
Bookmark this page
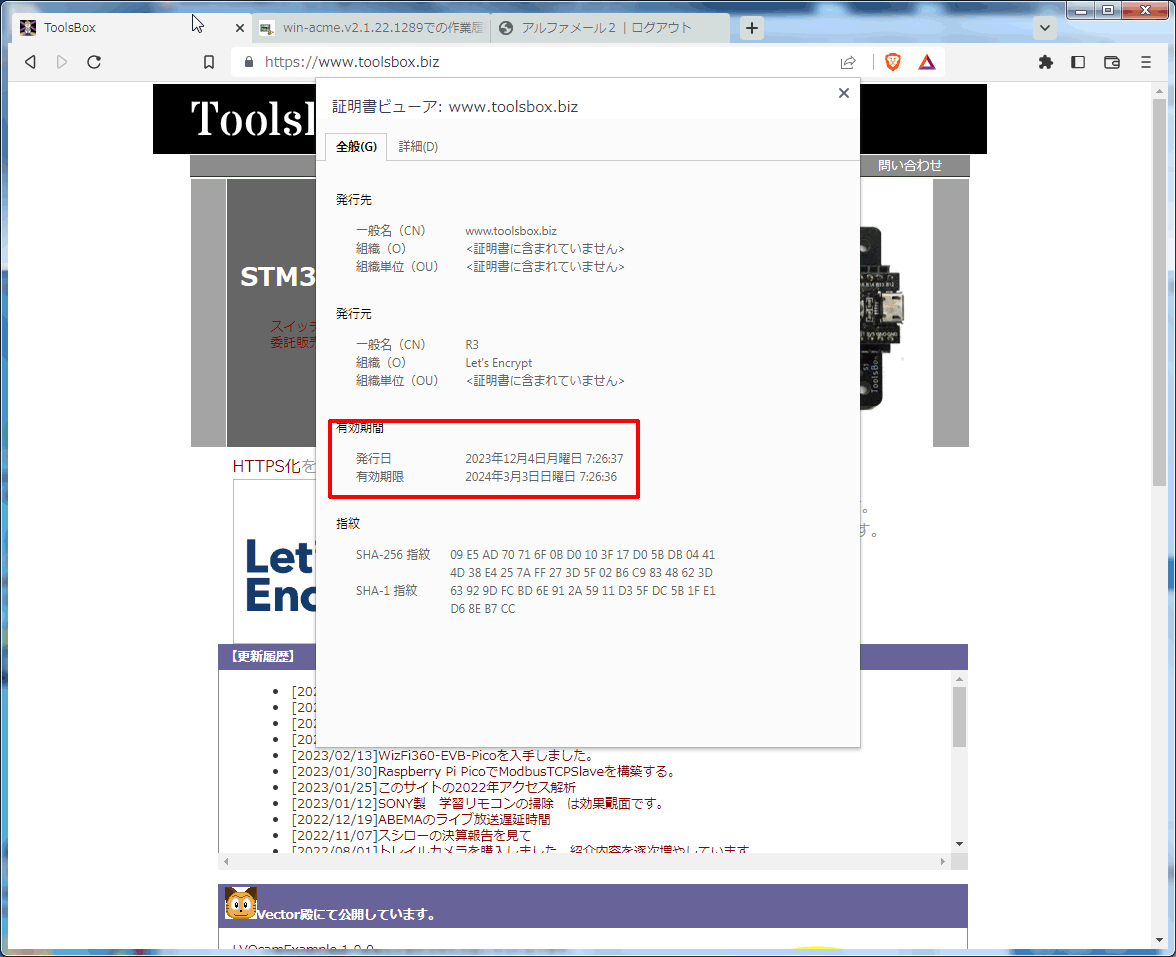click(x=209, y=62)
